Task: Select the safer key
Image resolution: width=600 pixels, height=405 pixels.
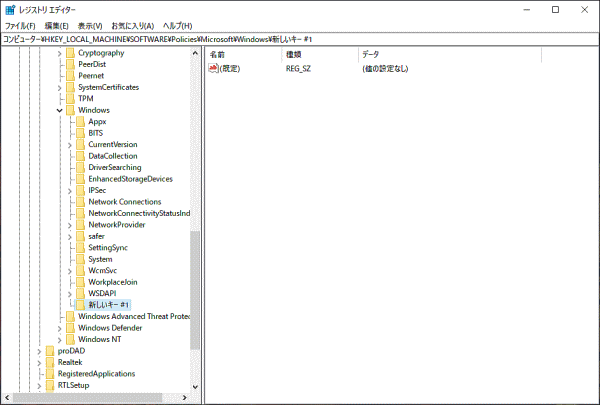Action: [x=96, y=237]
